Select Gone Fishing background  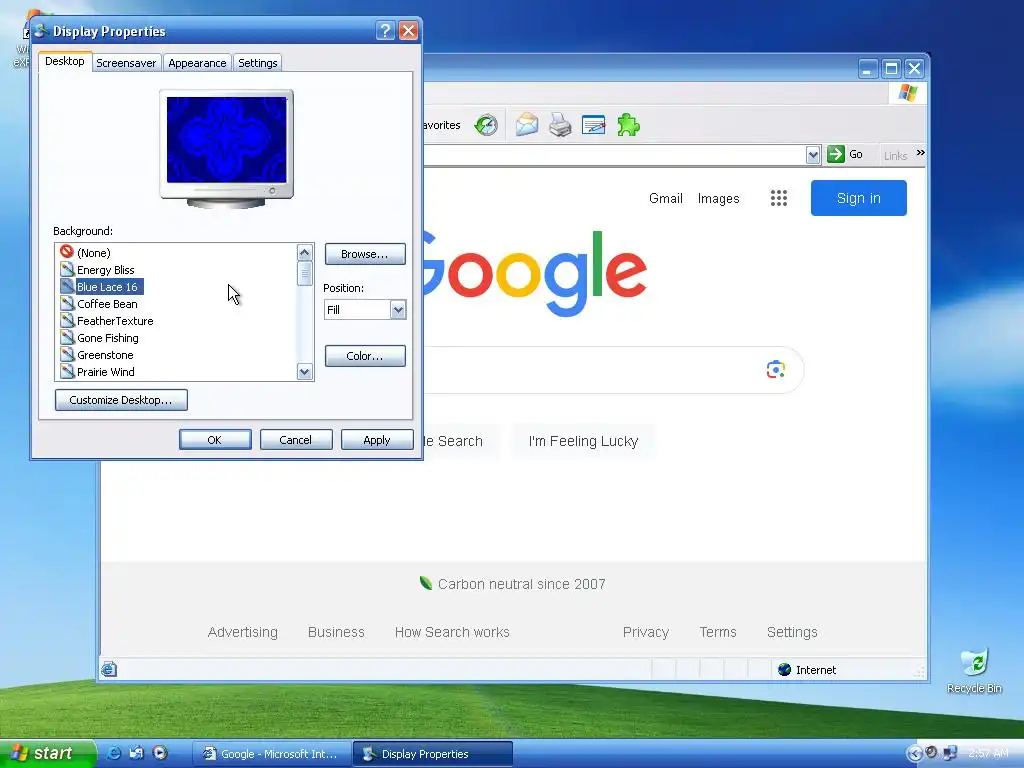pos(108,338)
